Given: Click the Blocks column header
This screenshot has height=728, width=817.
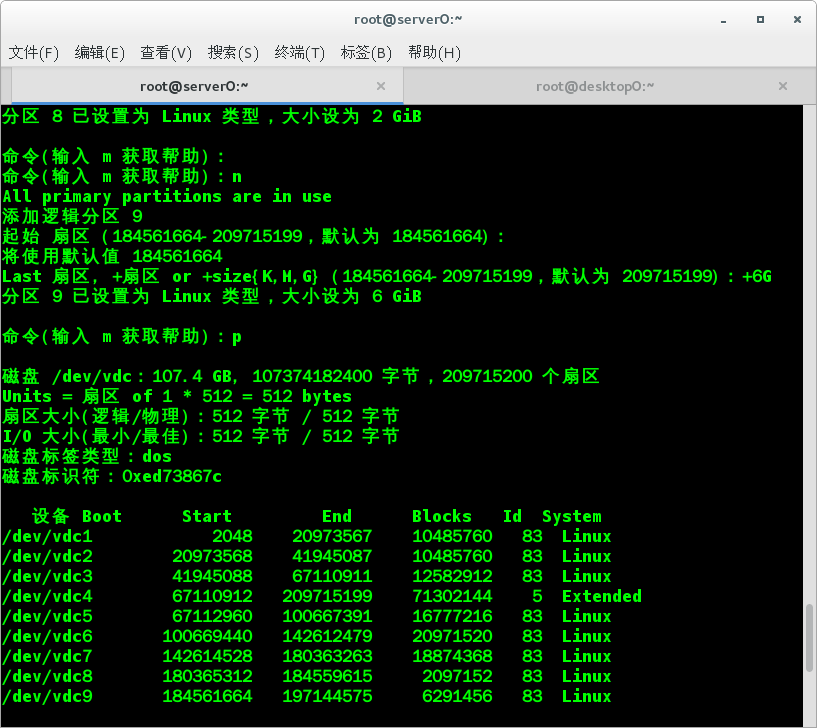Looking at the screenshot, I should click(442, 516).
